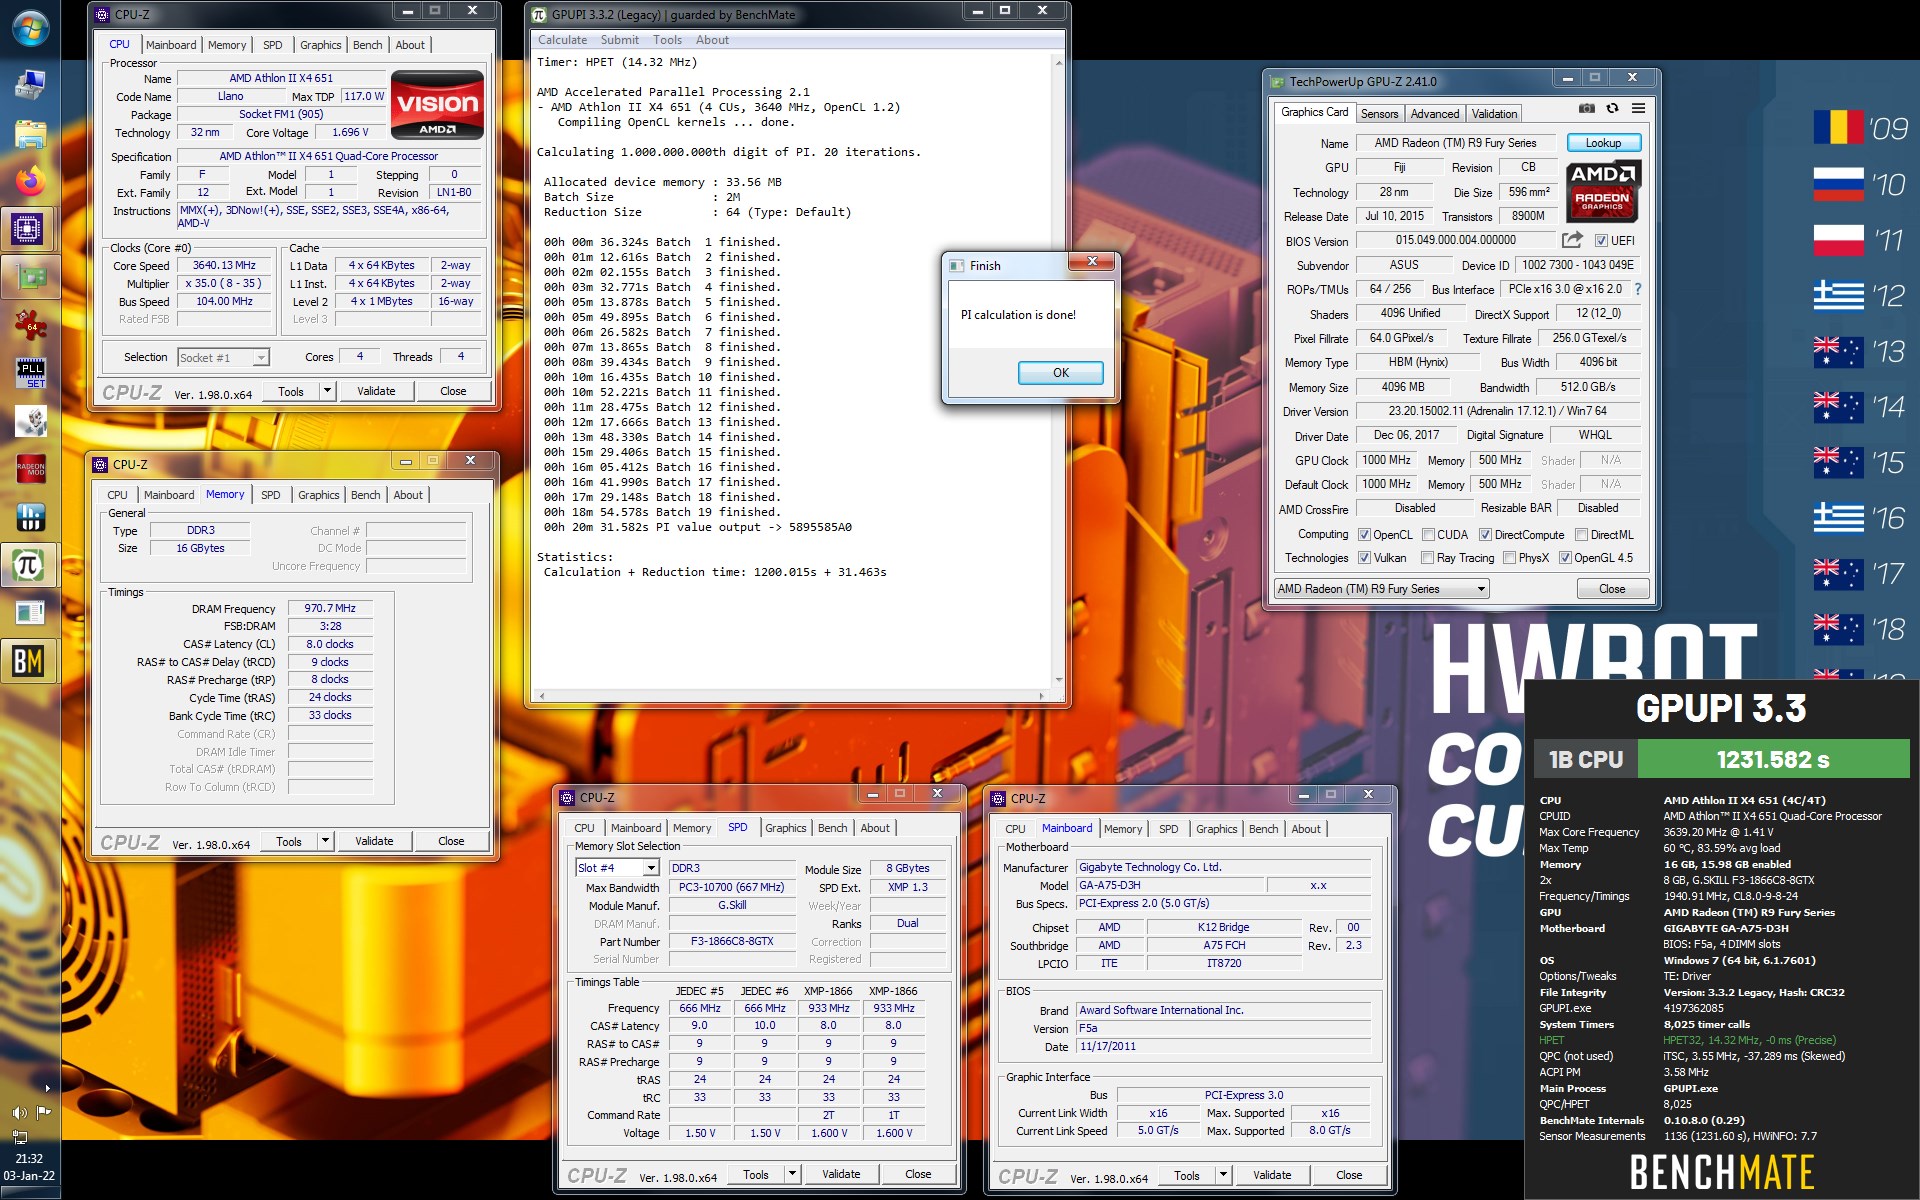Click Close in CPU-Z SPD window

[x=918, y=1174]
